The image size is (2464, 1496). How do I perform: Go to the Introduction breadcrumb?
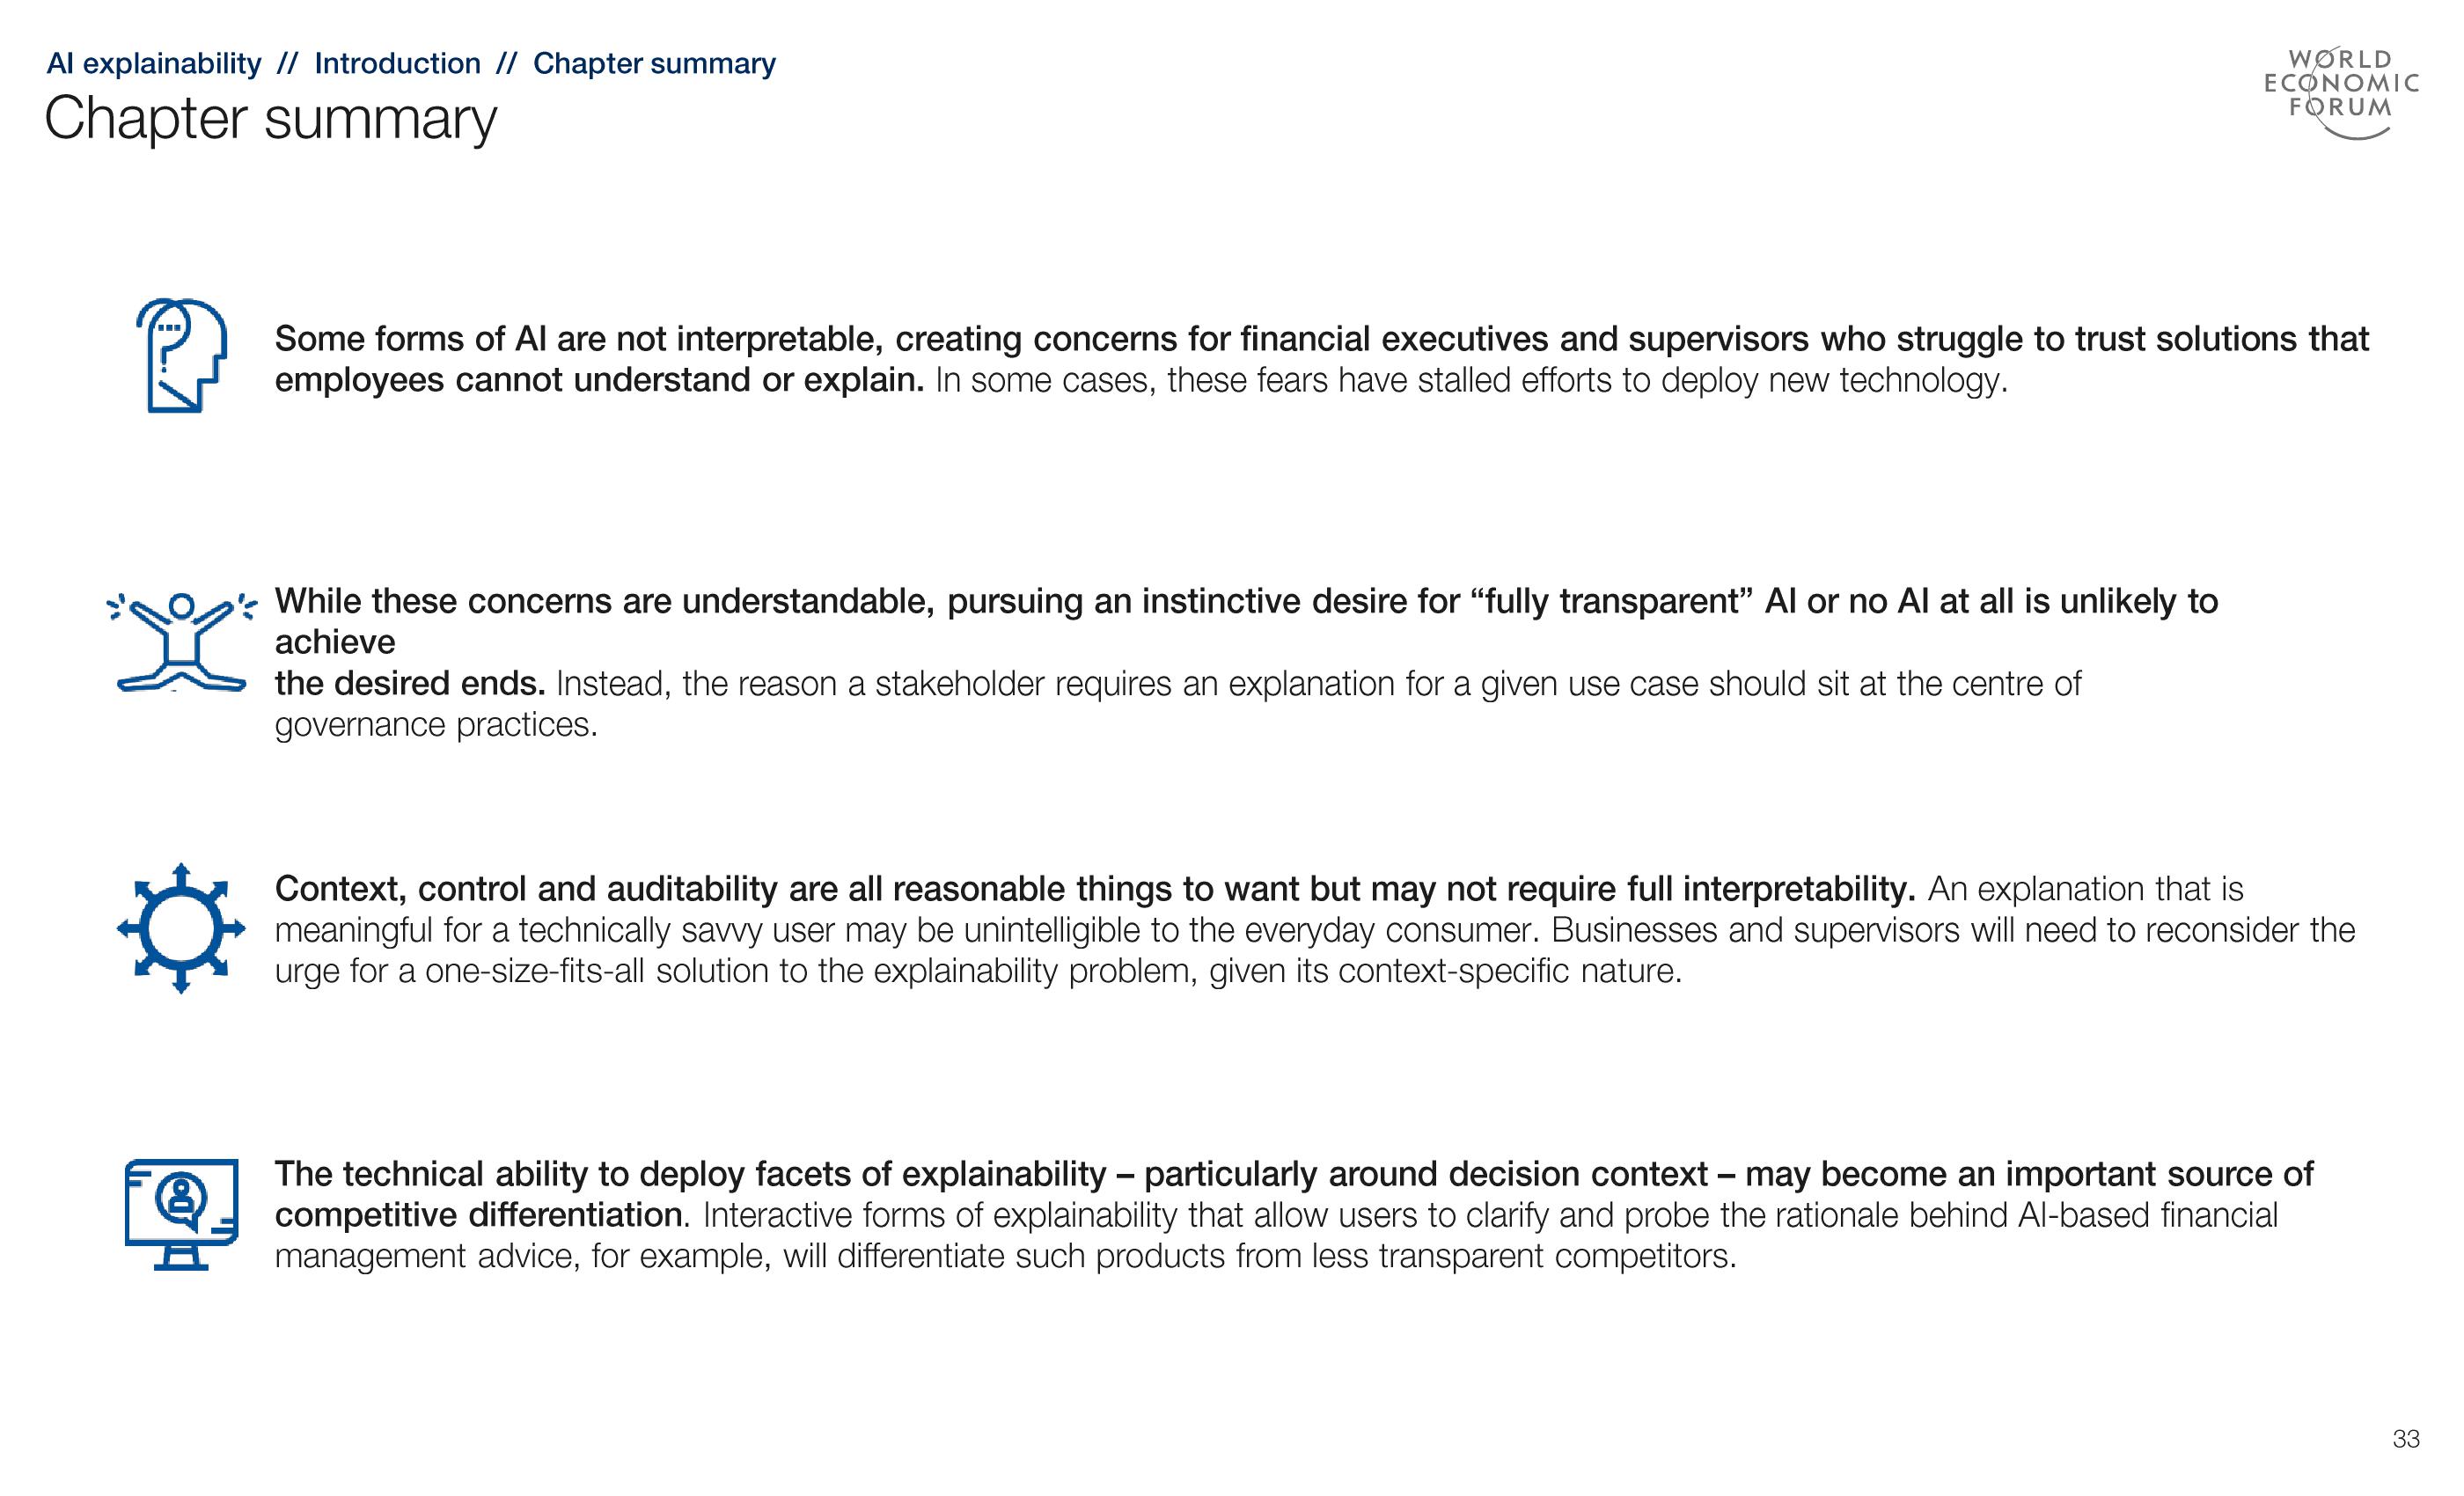click(397, 64)
